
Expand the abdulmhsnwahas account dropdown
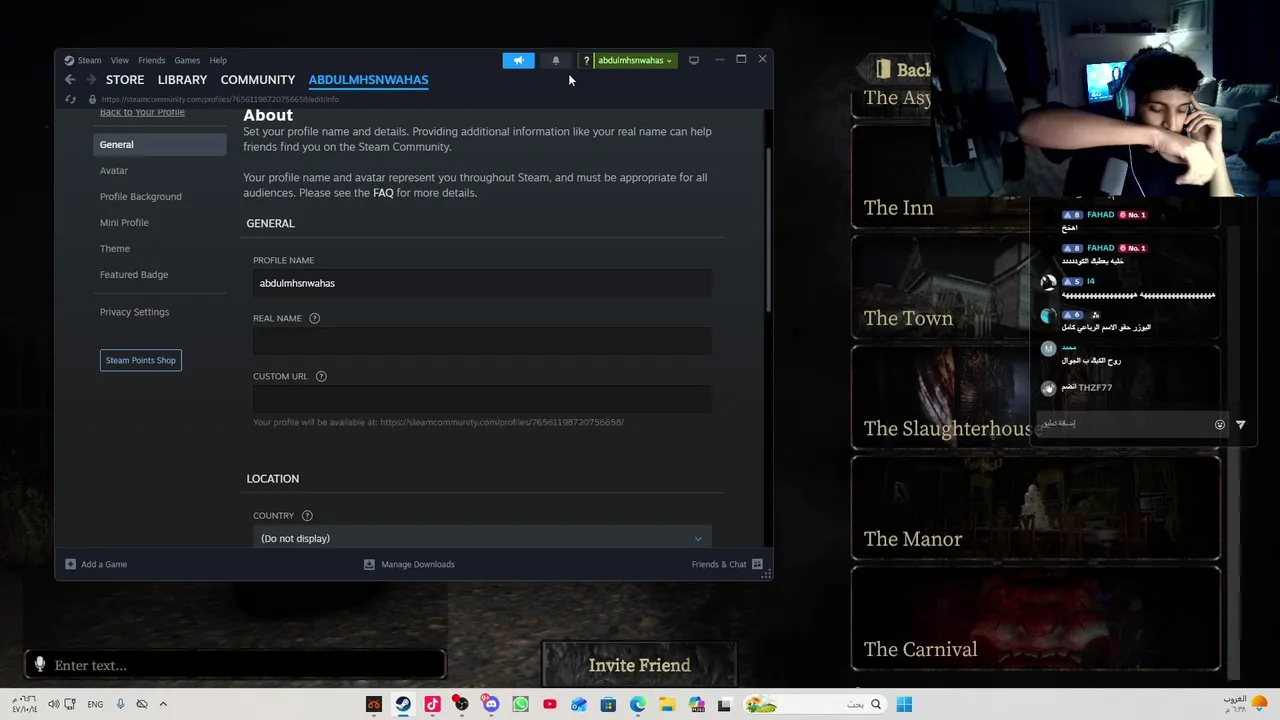point(635,60)
